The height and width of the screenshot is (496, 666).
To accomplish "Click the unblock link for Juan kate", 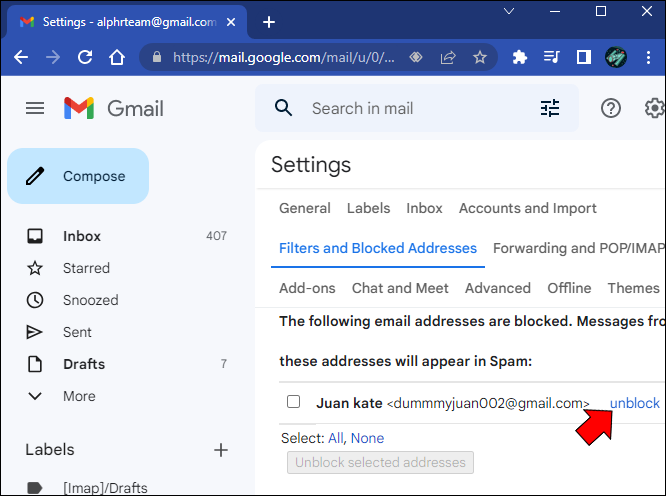I will tap(635, 403).
